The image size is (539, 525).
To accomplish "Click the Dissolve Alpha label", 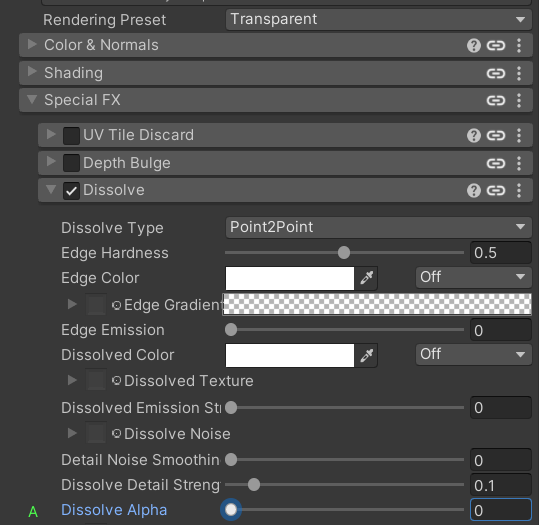I will (x=114, y=510).
